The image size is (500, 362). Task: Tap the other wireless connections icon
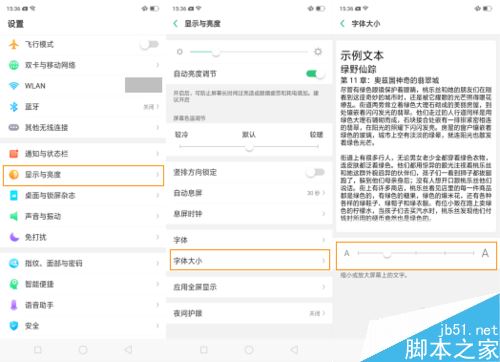coord(14,127)
